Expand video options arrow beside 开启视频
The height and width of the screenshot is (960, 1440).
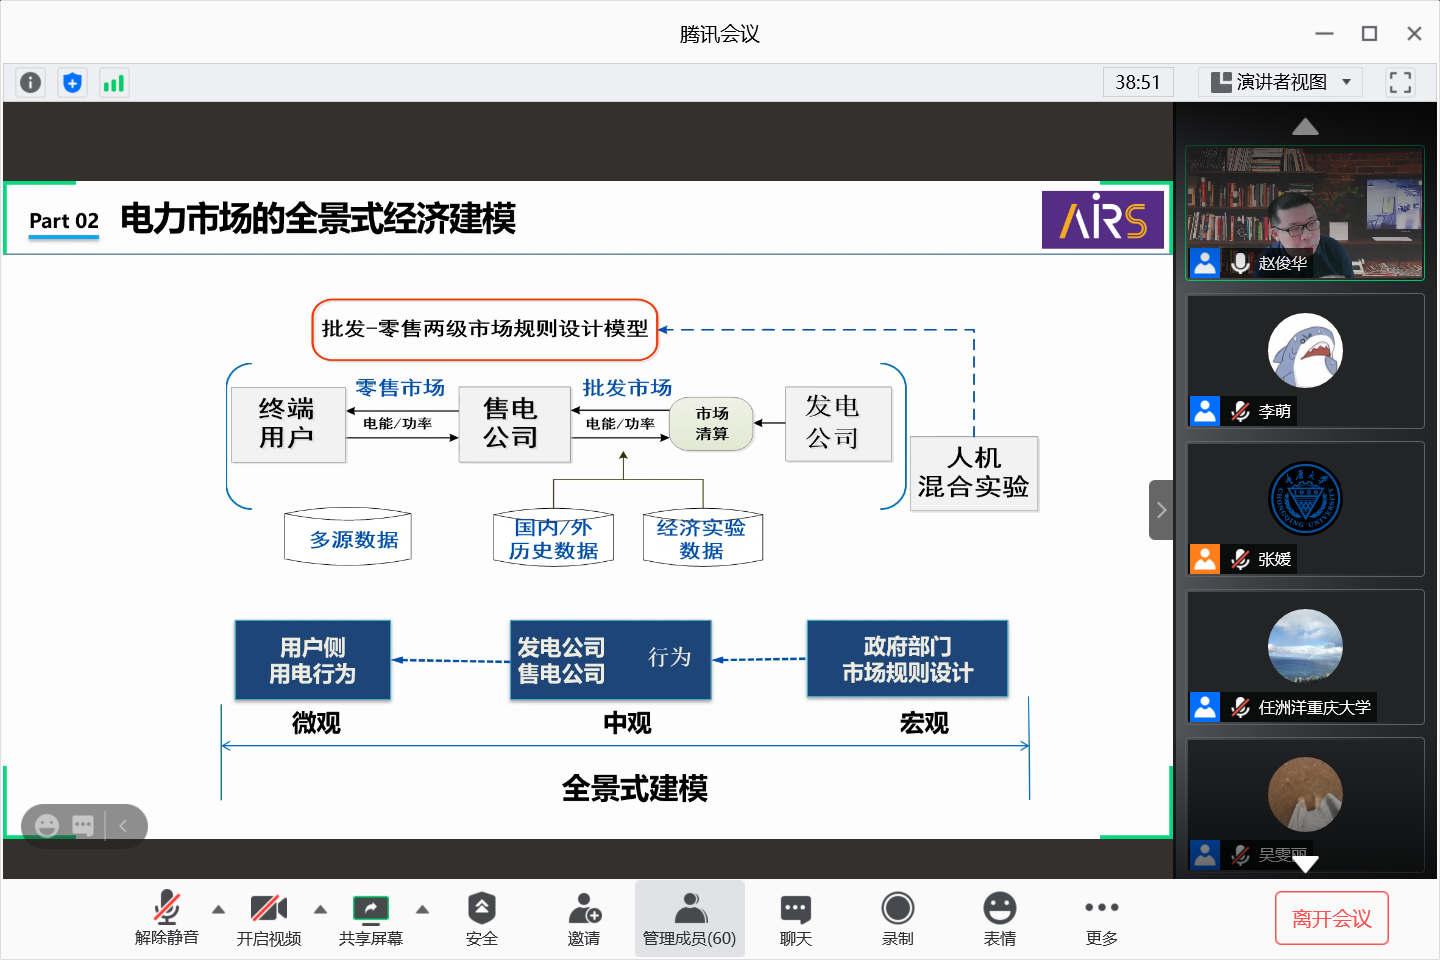point(320,909)
